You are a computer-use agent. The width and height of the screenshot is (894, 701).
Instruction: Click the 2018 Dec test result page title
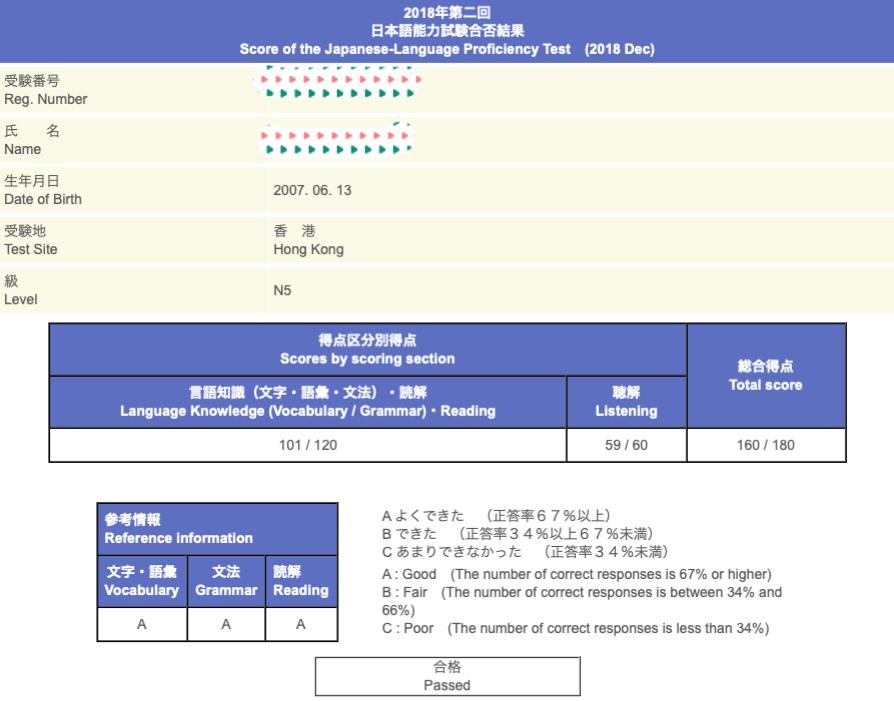(x=447, y=31)
